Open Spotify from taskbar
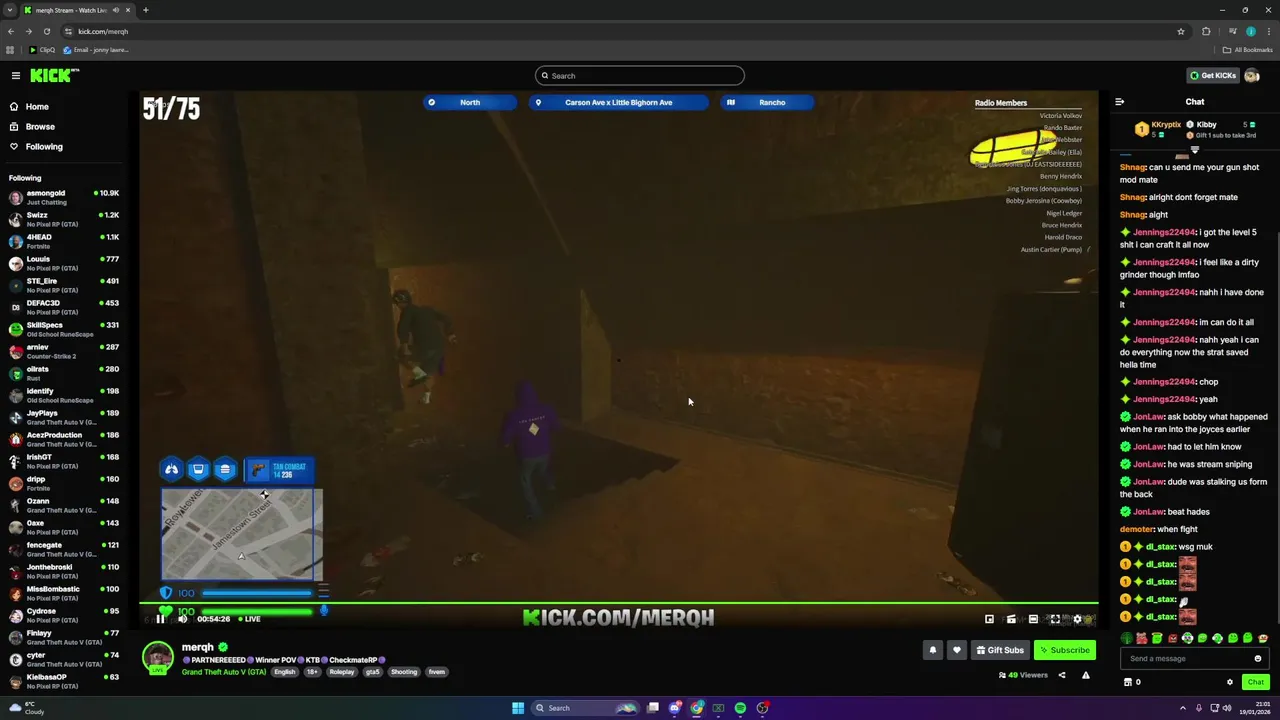The width and height of the screenshot is (1280, 720). click(740, 708)
